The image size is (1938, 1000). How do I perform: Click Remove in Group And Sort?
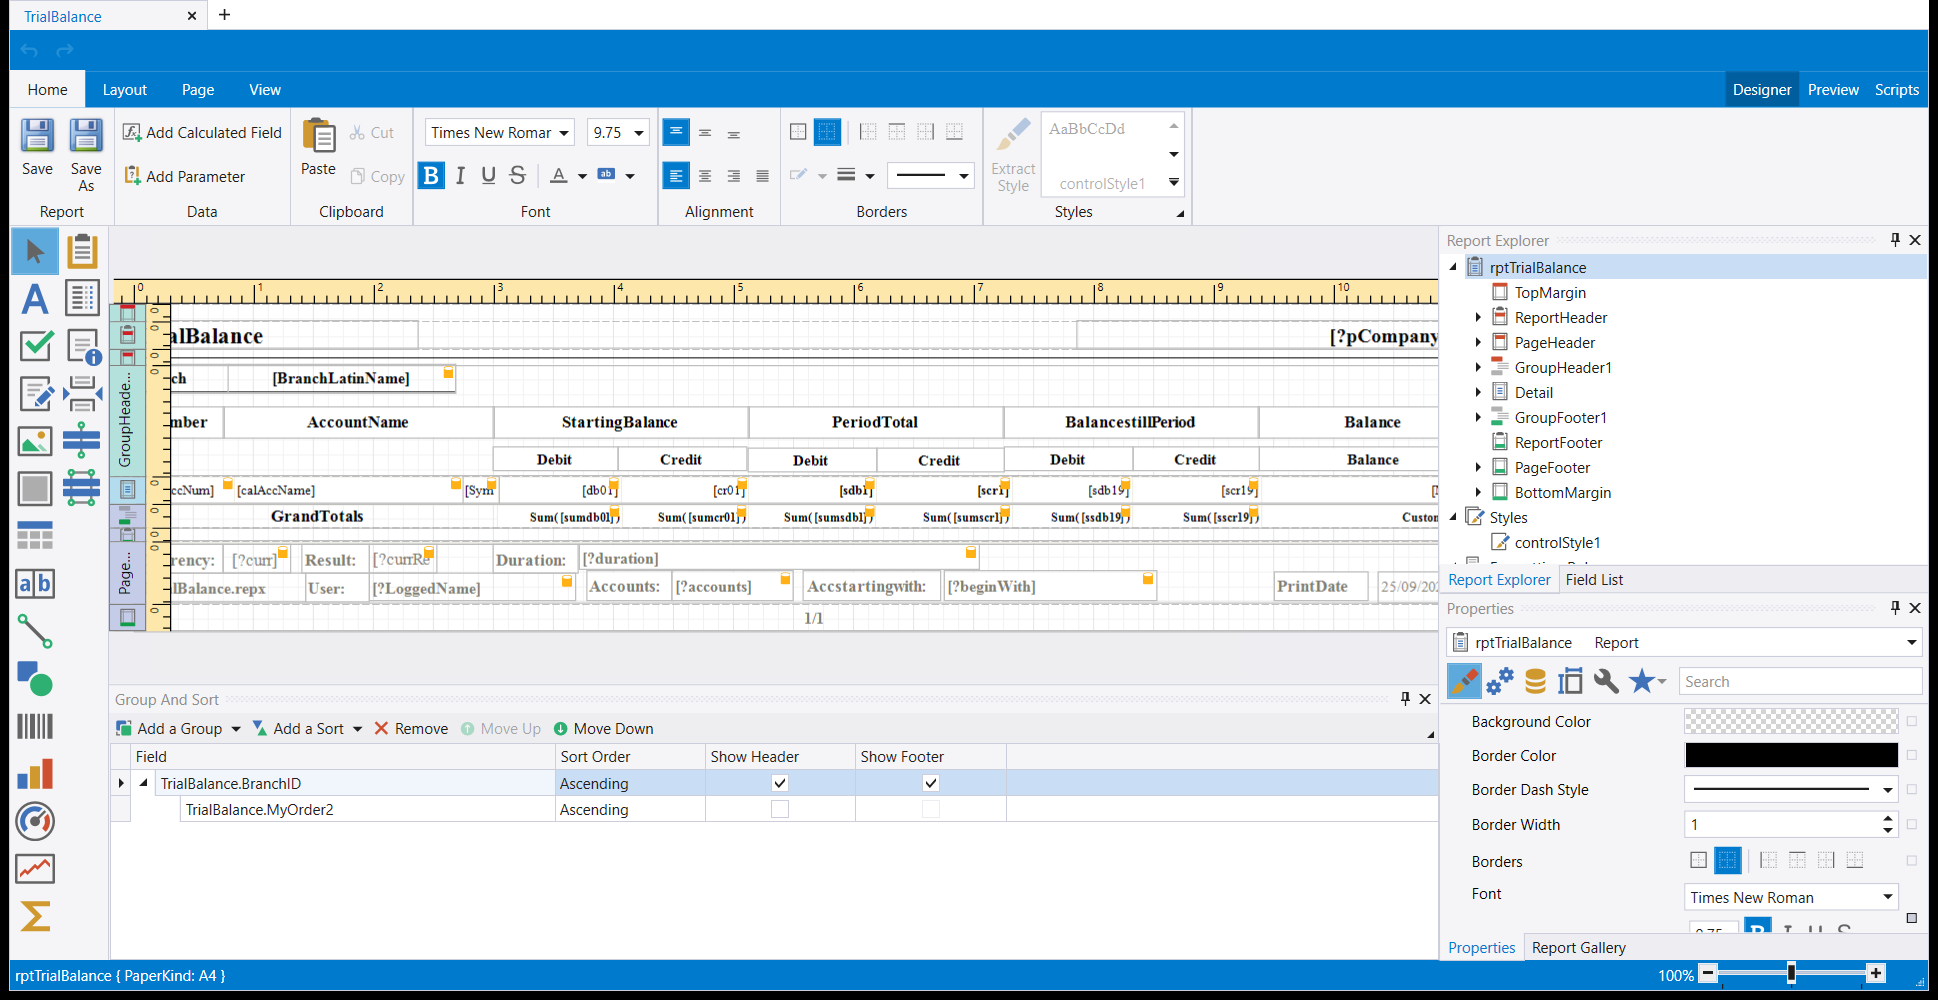[x=411, y=729]
